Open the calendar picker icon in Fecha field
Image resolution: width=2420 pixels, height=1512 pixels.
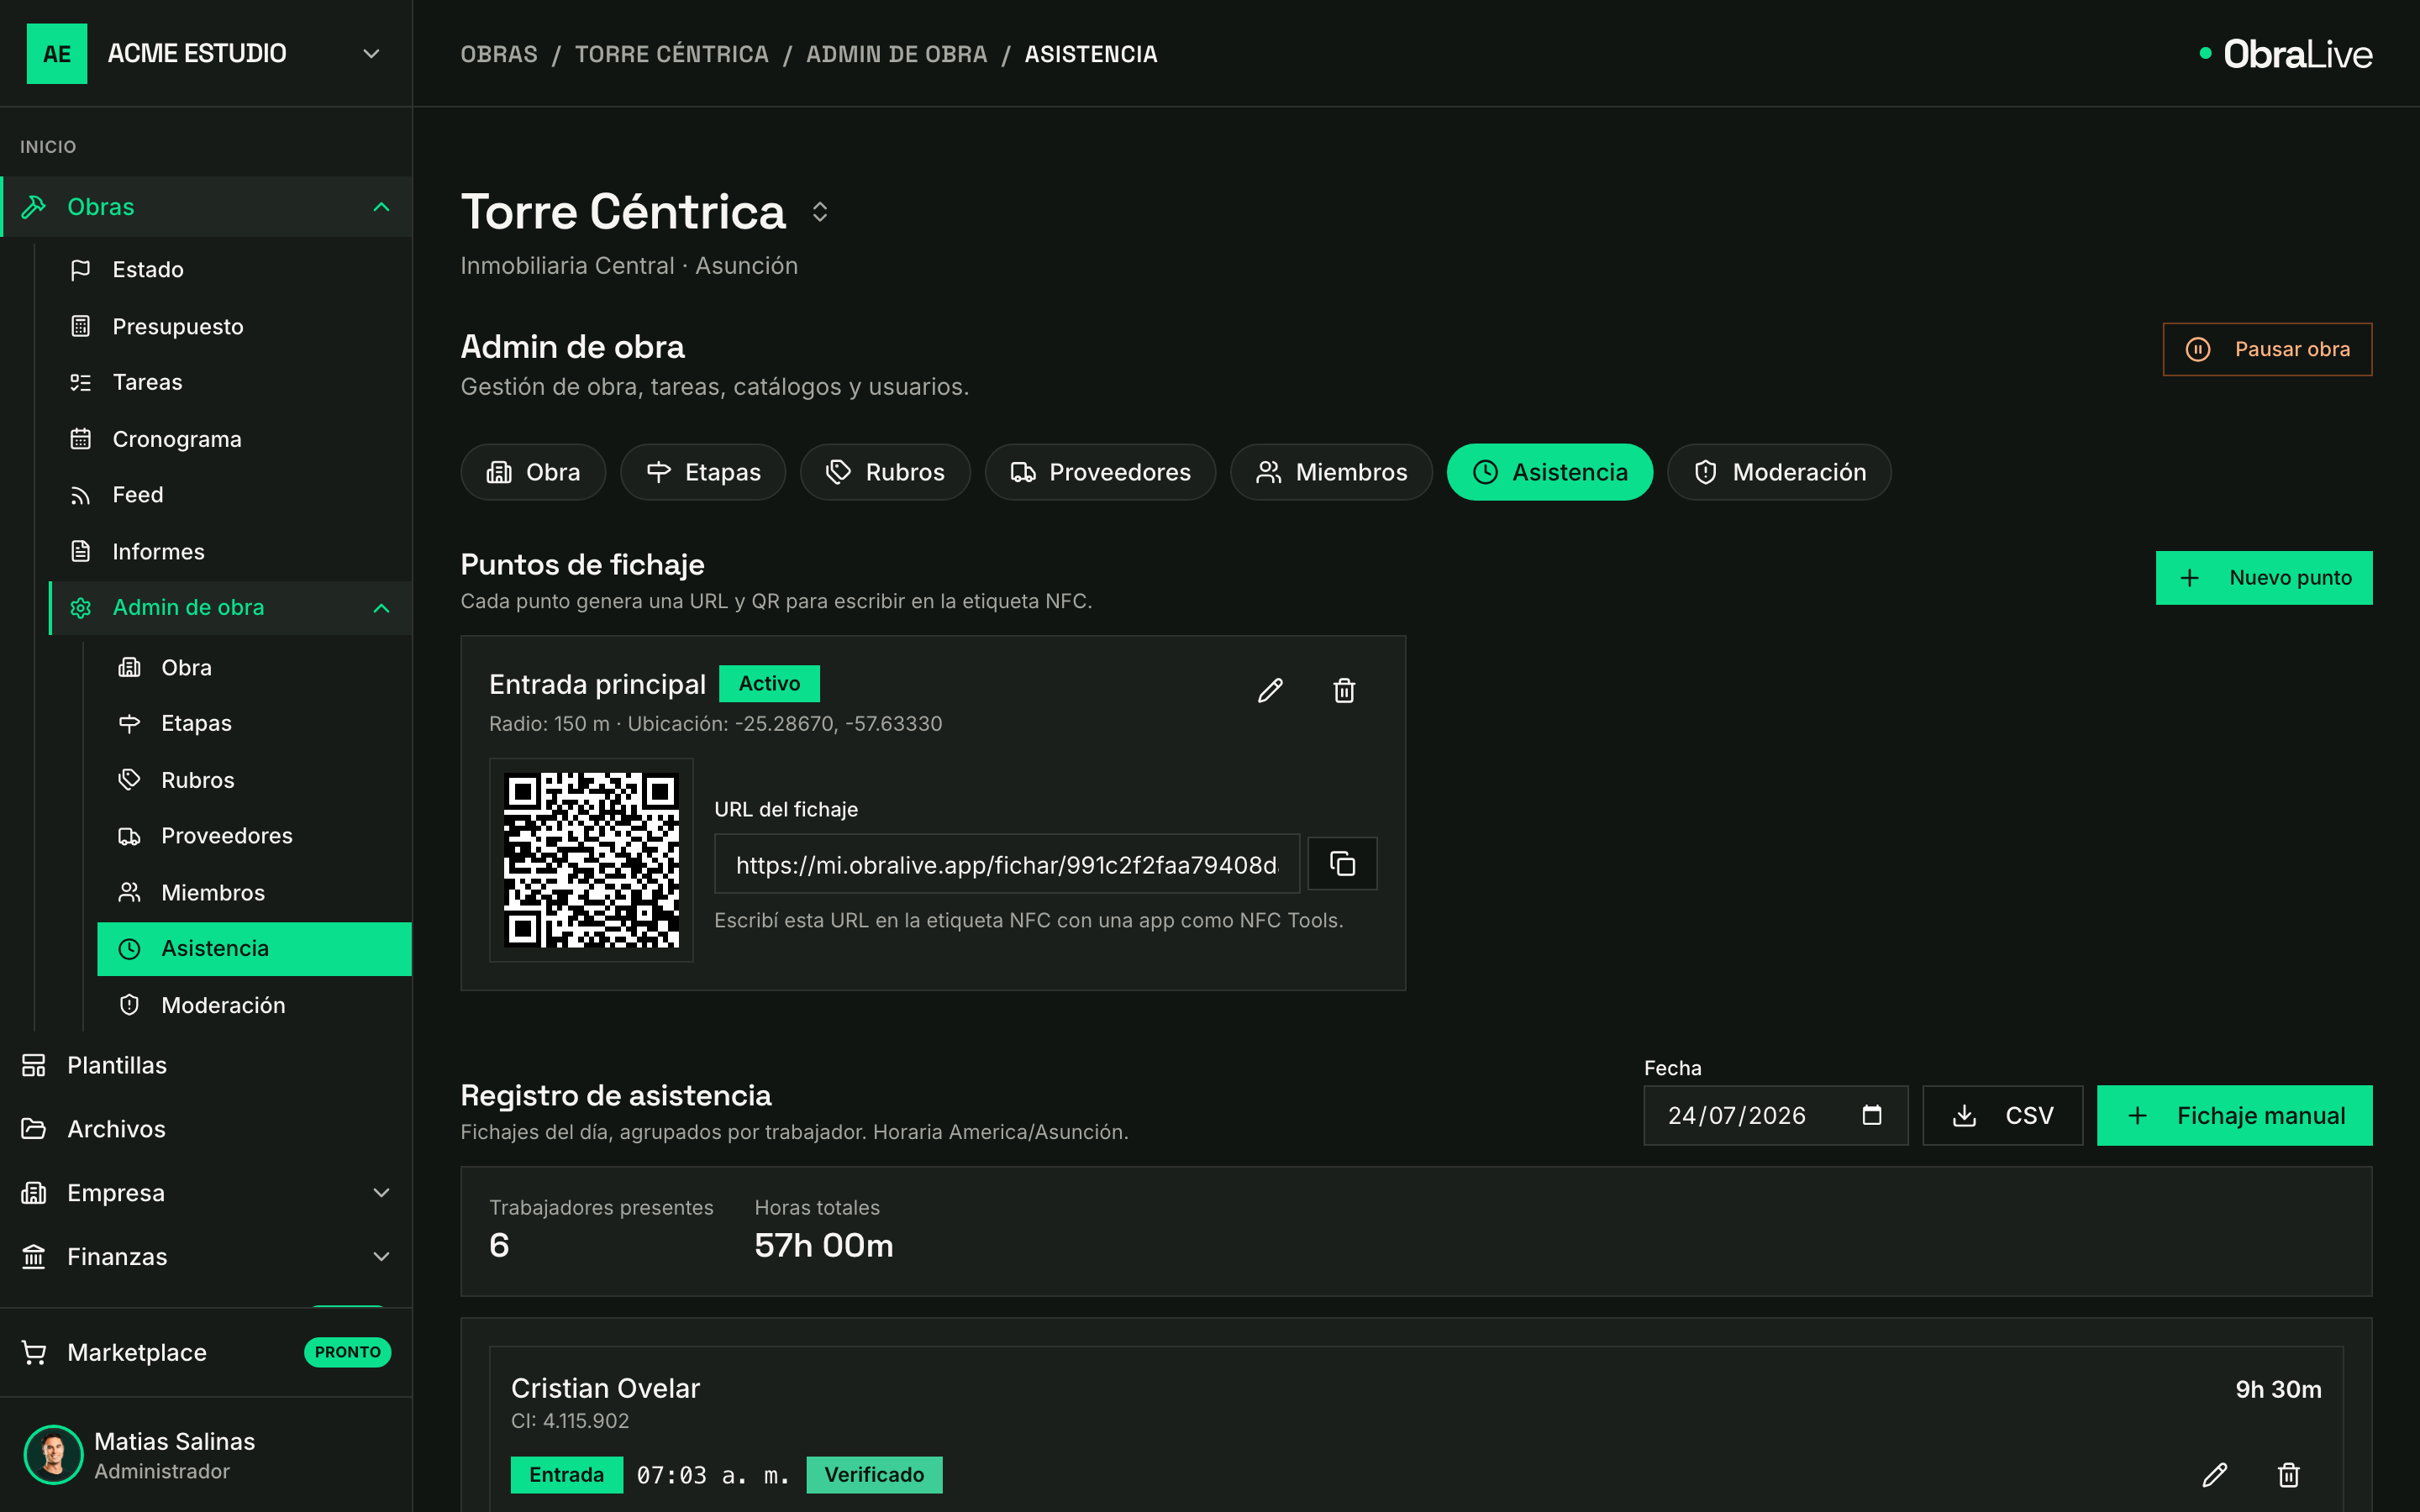[1872, 1115]
